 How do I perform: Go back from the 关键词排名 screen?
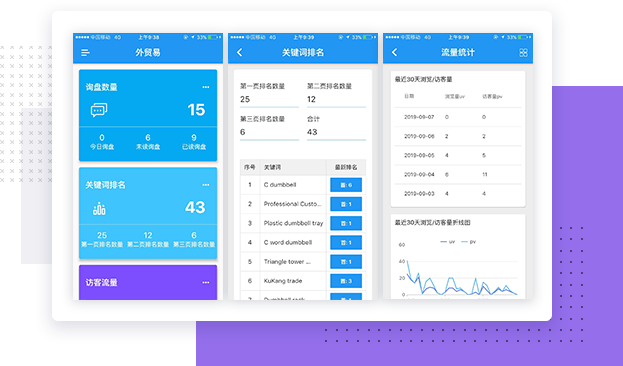pos(239,52)
